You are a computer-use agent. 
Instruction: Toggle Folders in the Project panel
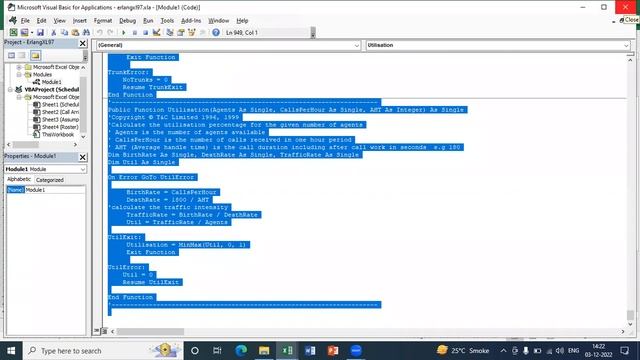pos(35,56)
